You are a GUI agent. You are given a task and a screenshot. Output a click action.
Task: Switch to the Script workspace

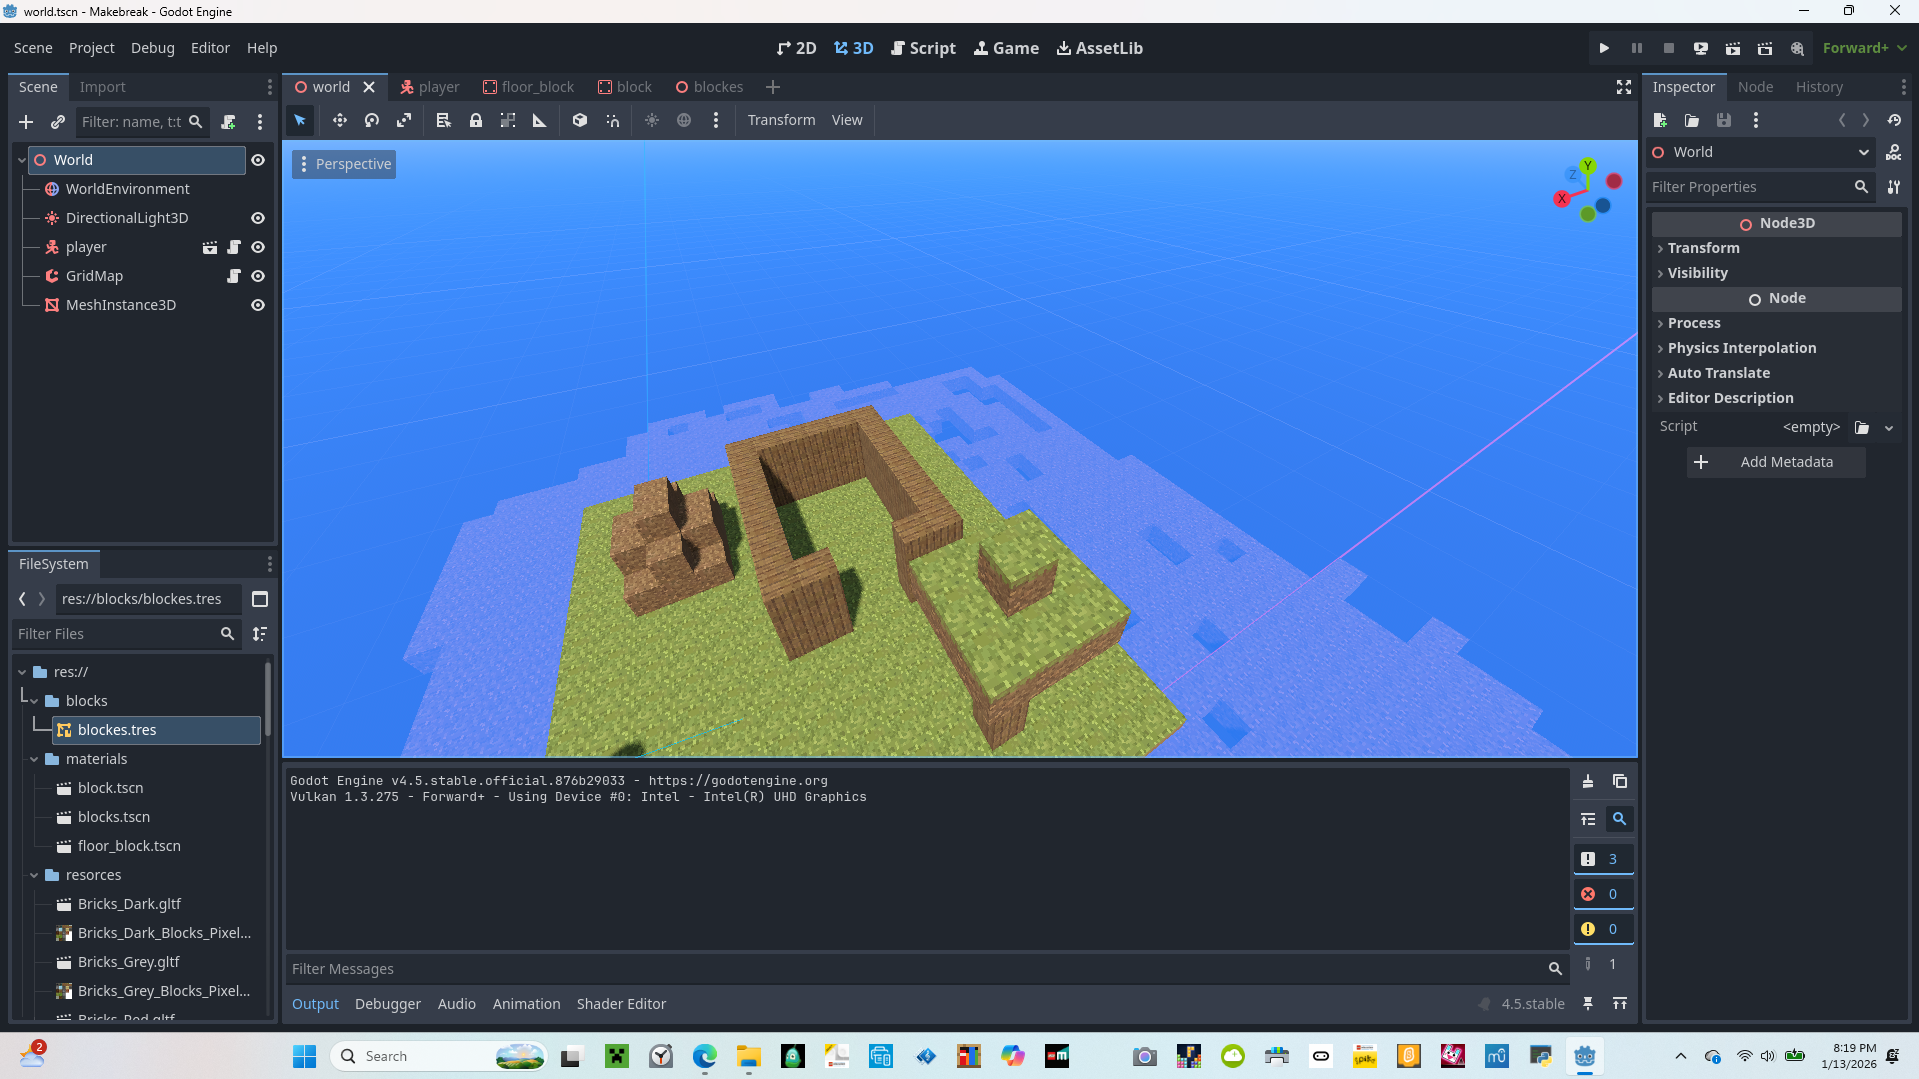(x=923, y=48)
